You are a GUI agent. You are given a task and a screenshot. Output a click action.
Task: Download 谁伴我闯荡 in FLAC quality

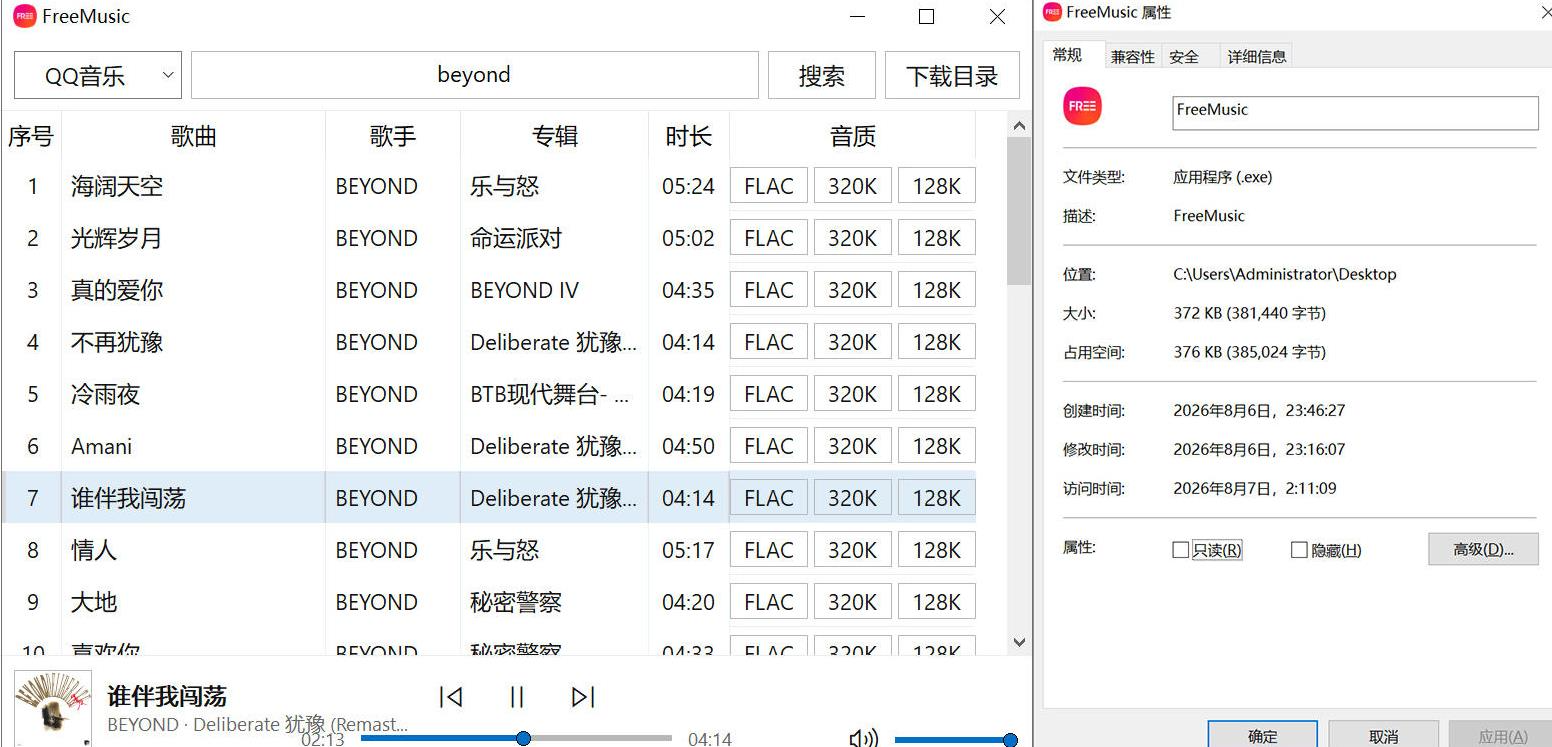click(769, 498)
